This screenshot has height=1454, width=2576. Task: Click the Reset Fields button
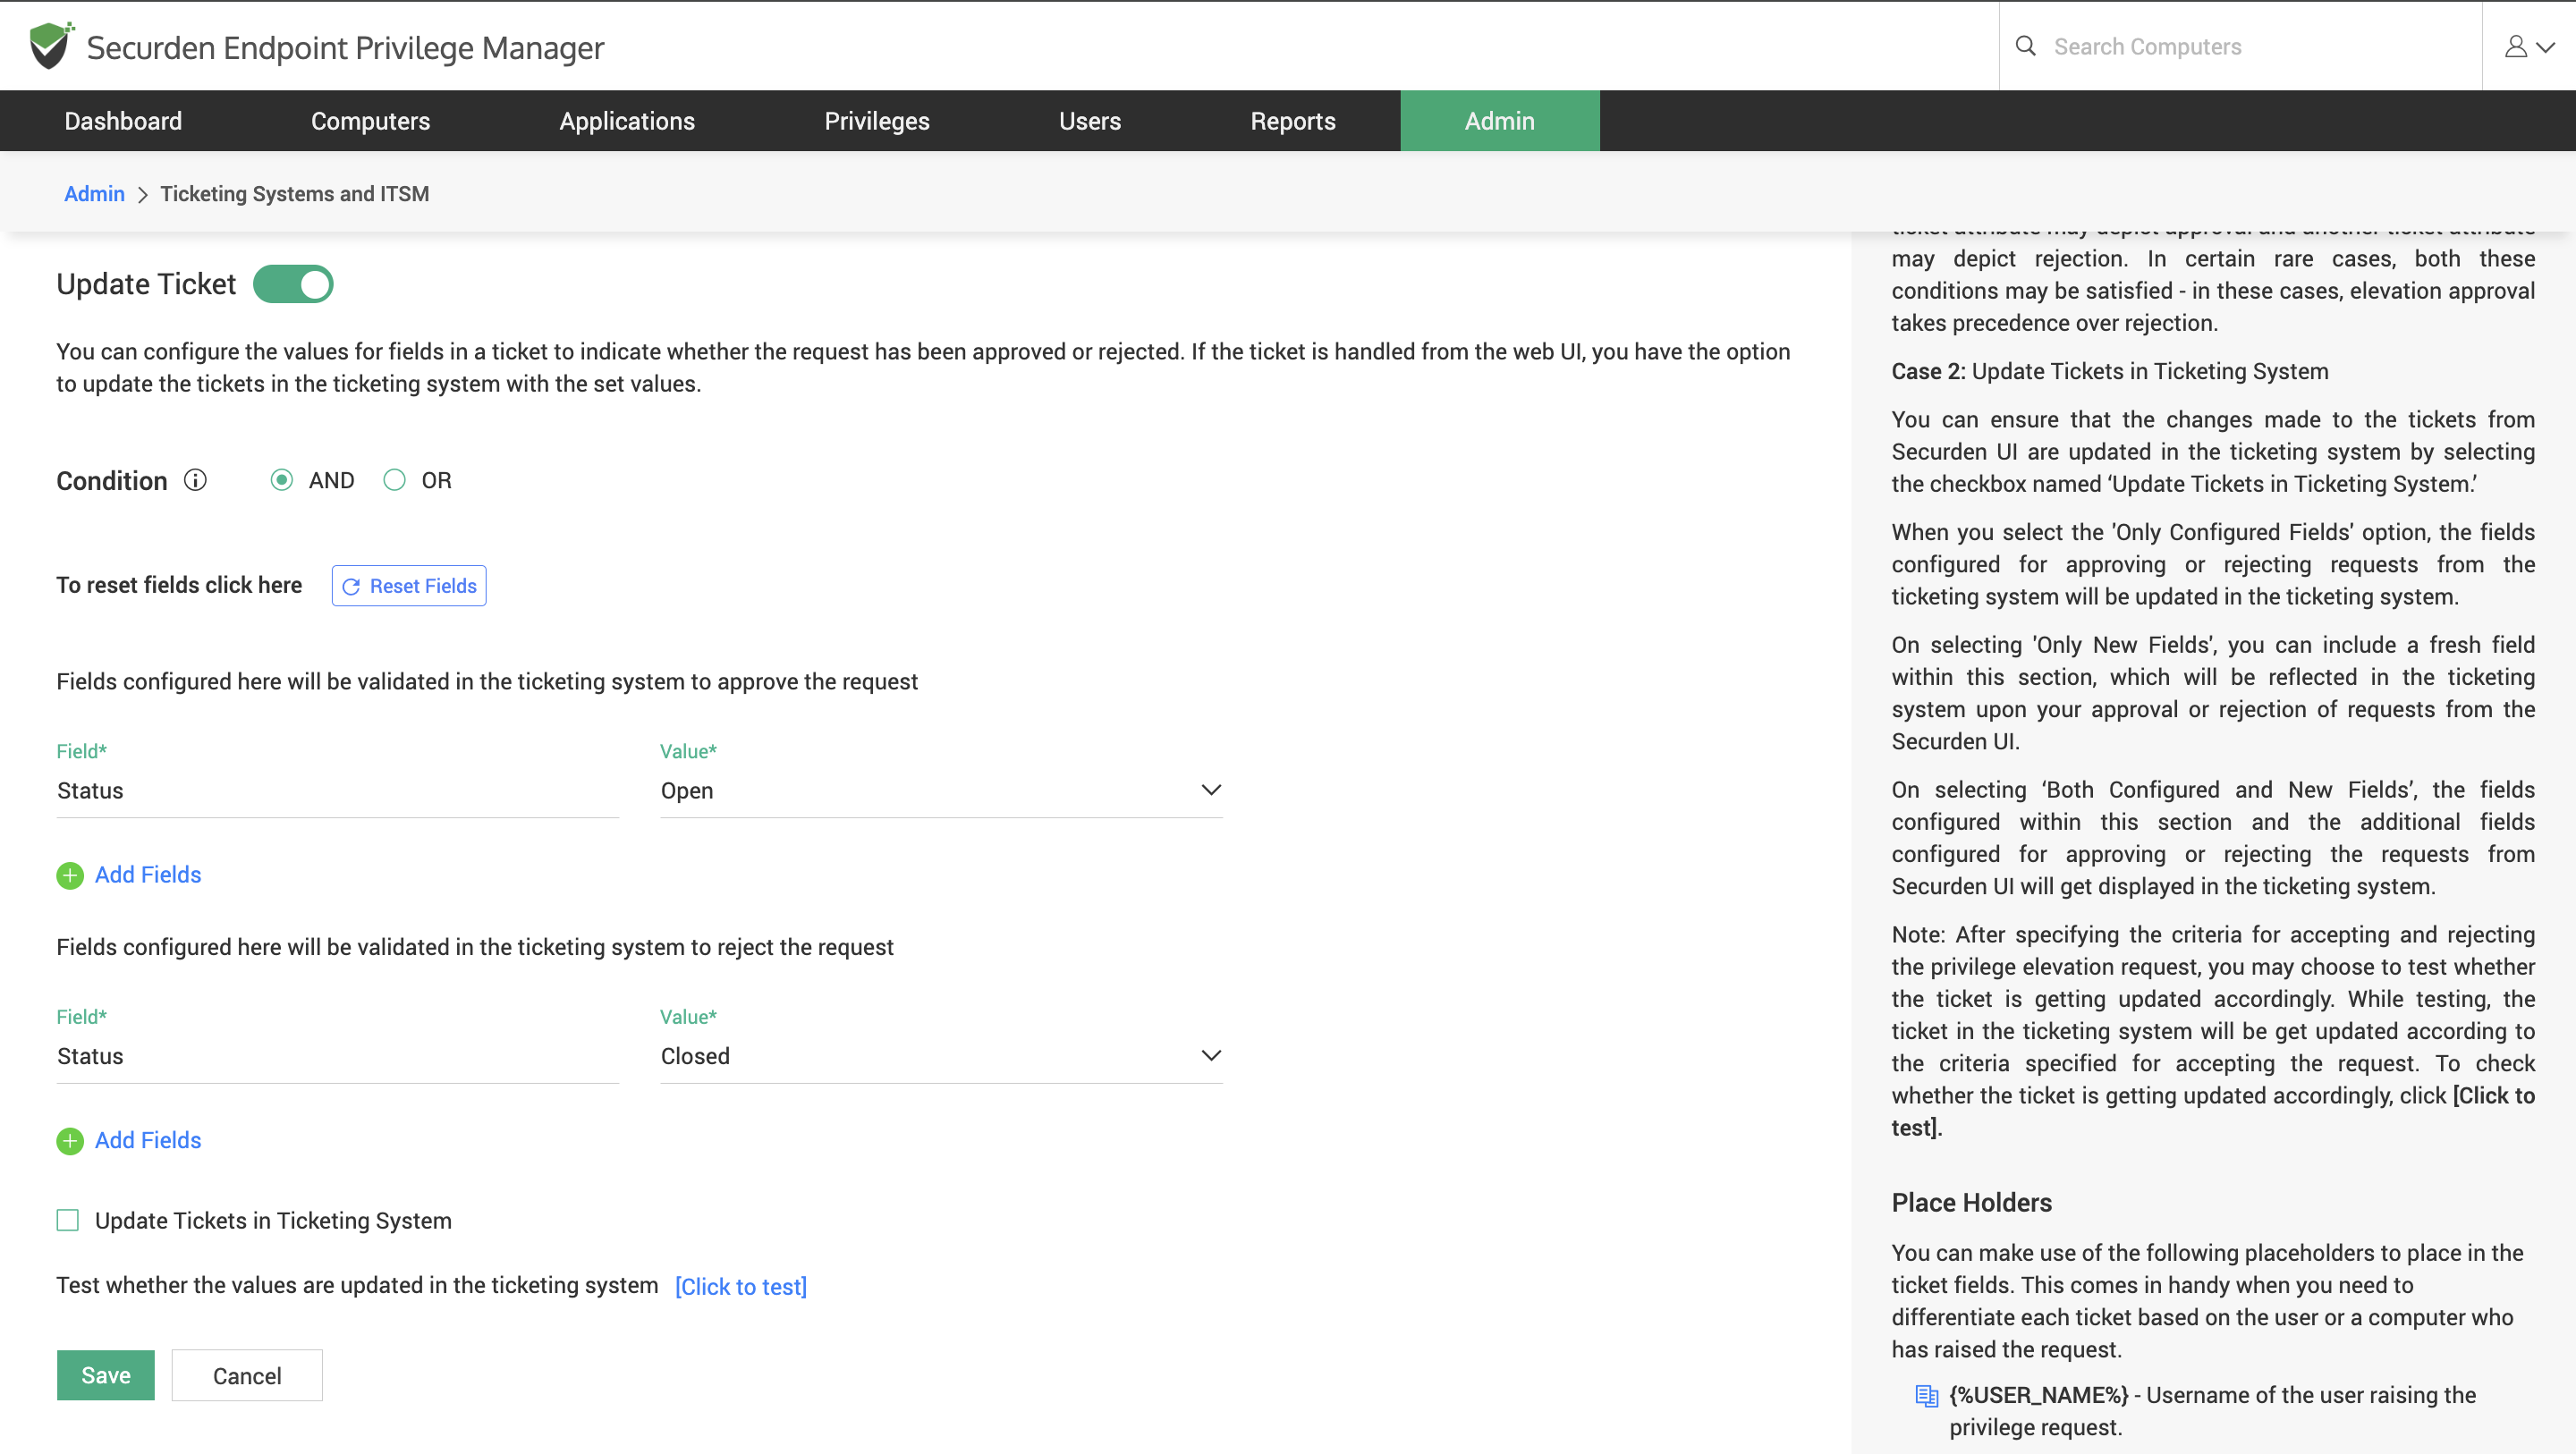(409, 586)
